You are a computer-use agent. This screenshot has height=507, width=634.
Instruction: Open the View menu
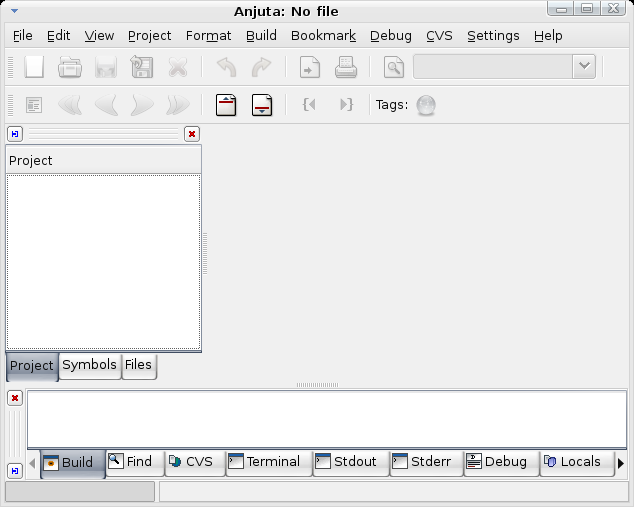pyautogui.click(x=99, y=36)
